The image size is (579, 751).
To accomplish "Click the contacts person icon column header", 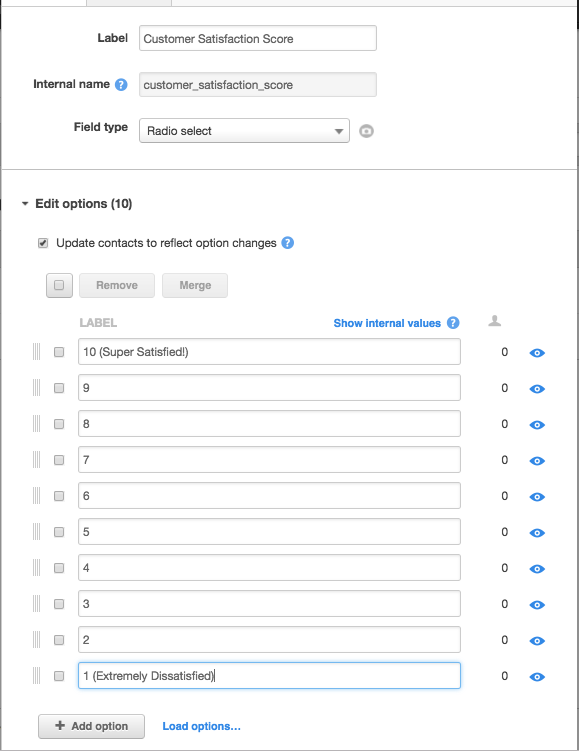I will tap(495, 321).
